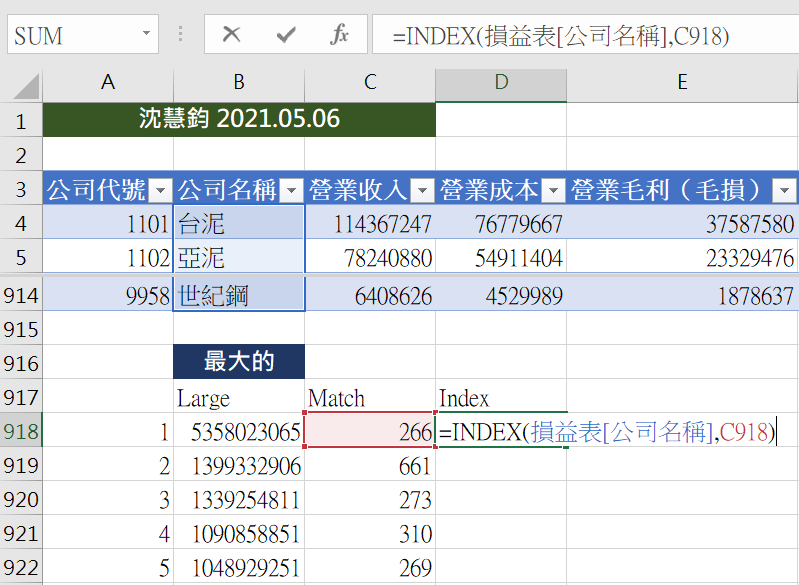Click the 最大的 heading cell
This screenshot has height=585, width=799.
pyautogui.click(x=239, y=362)
